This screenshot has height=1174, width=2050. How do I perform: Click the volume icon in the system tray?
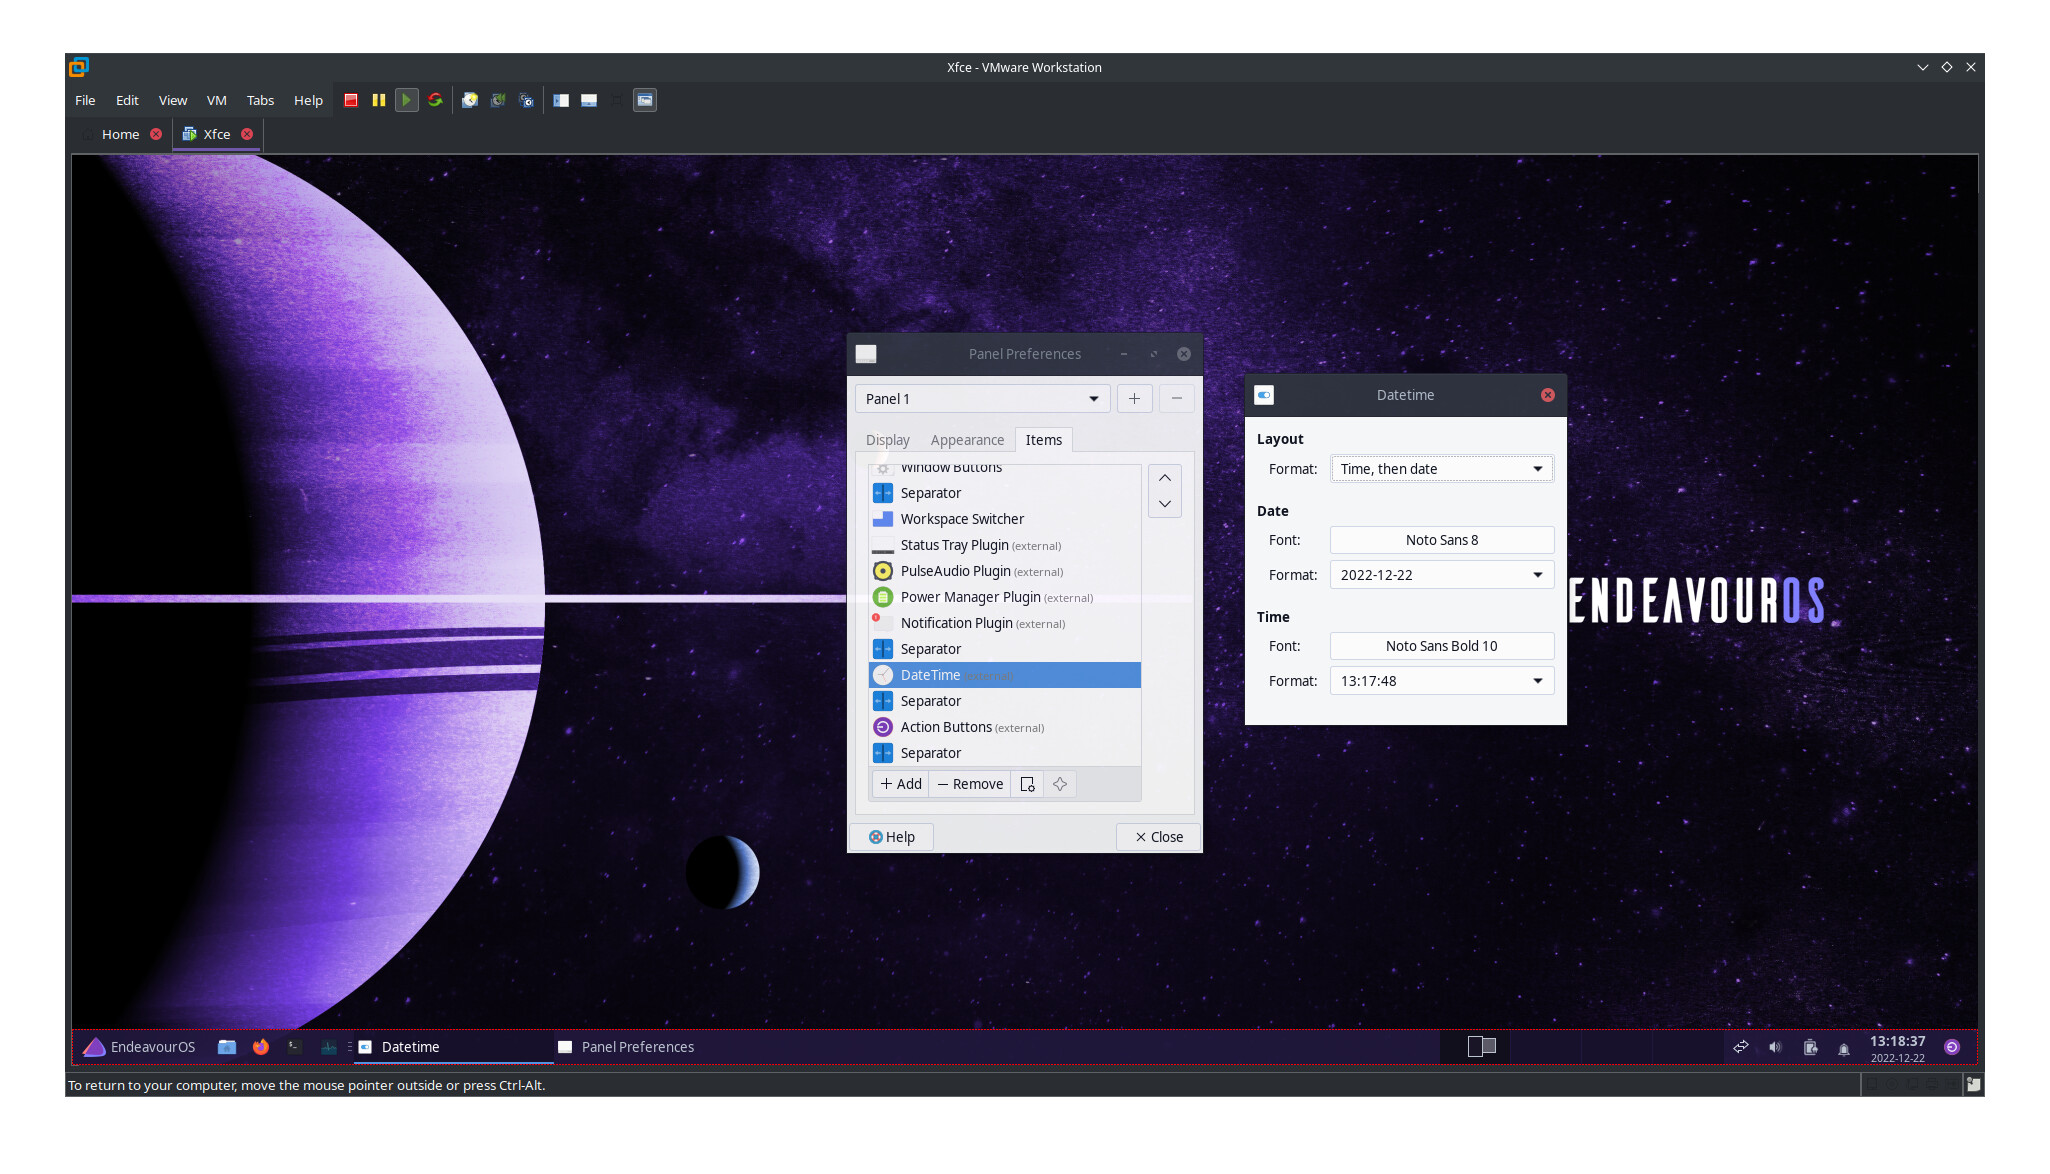click(1775, 1047)
